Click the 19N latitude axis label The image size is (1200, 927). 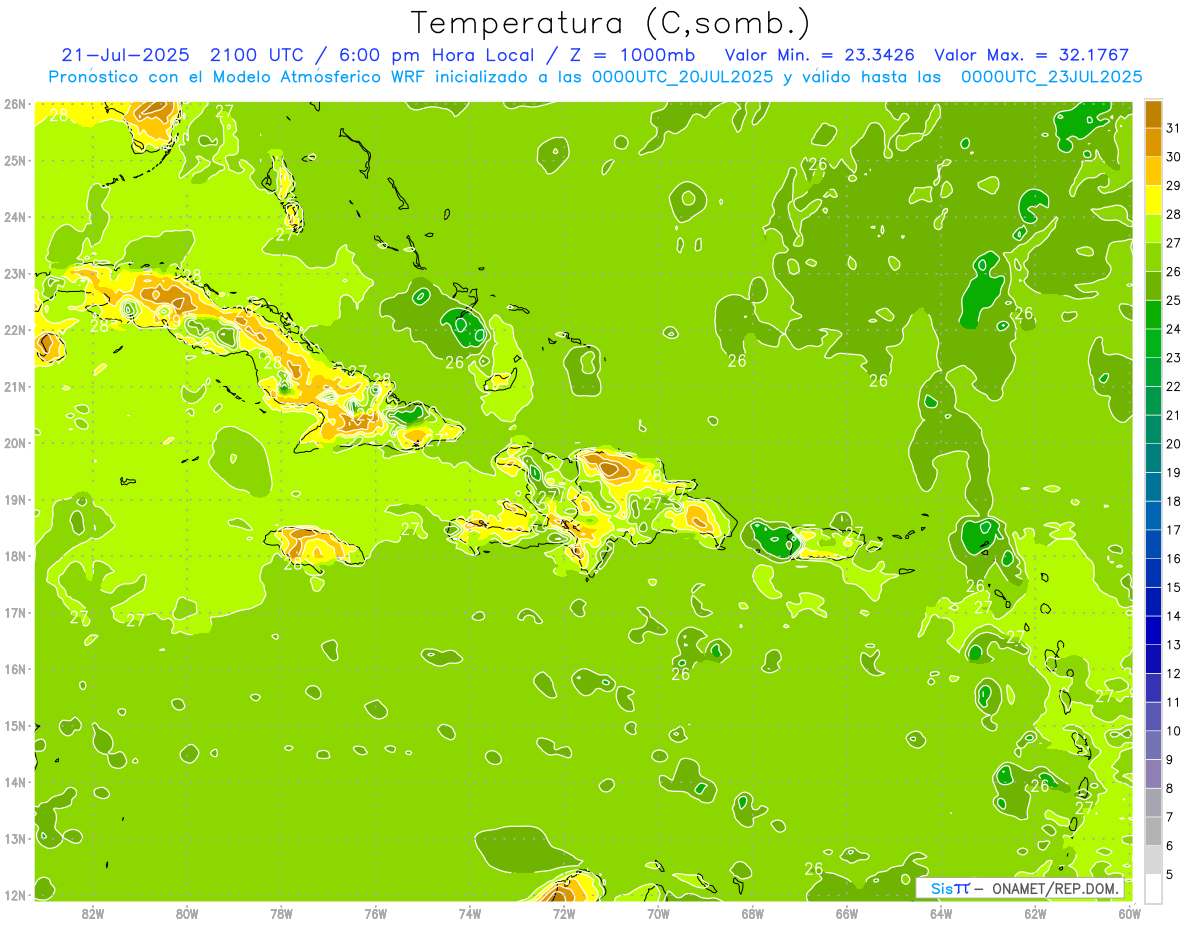pyautogui.click(x=15, y=499)
